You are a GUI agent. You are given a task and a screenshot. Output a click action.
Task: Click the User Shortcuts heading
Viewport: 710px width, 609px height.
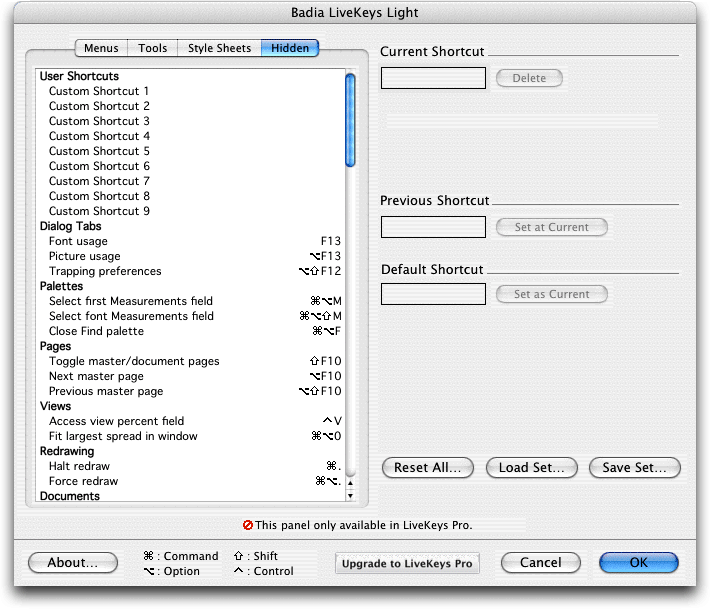(79, 76)
